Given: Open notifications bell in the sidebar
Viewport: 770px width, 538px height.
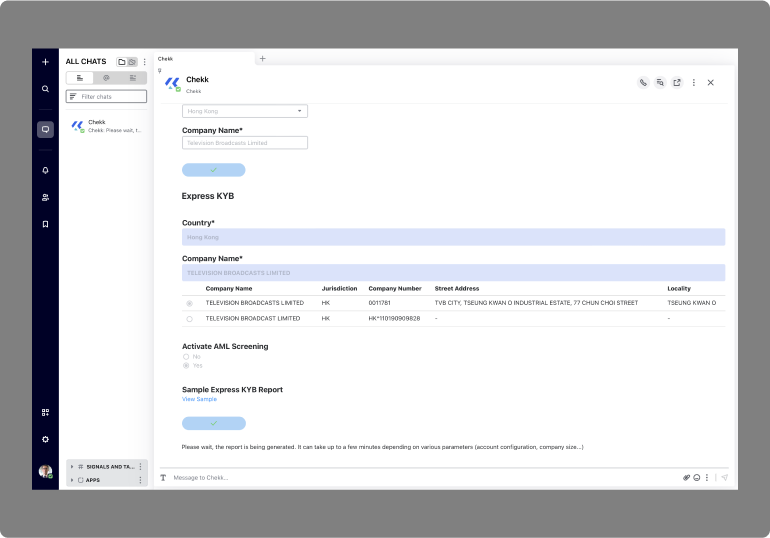Looking at the screenshot, I should click(x=45, y=170).
